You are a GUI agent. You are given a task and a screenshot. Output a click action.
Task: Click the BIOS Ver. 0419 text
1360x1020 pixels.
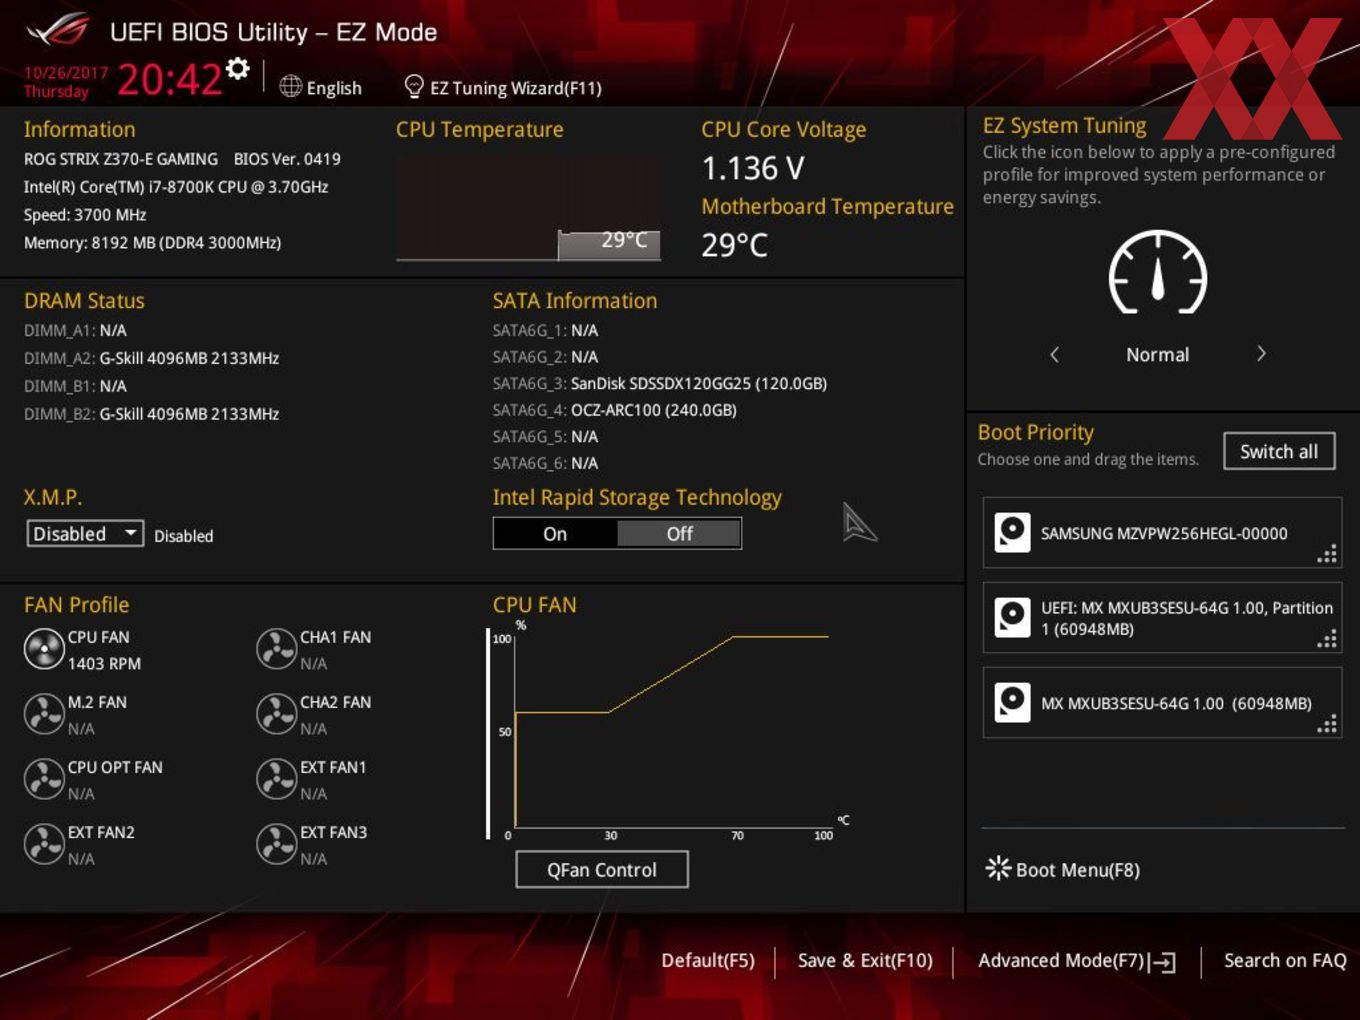coord(287,159)
